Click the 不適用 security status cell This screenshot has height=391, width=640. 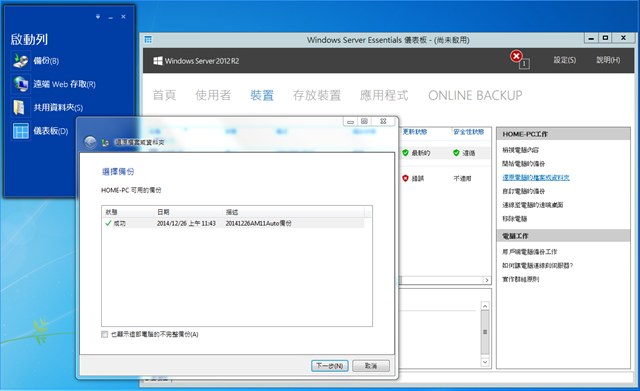[462, 178]
